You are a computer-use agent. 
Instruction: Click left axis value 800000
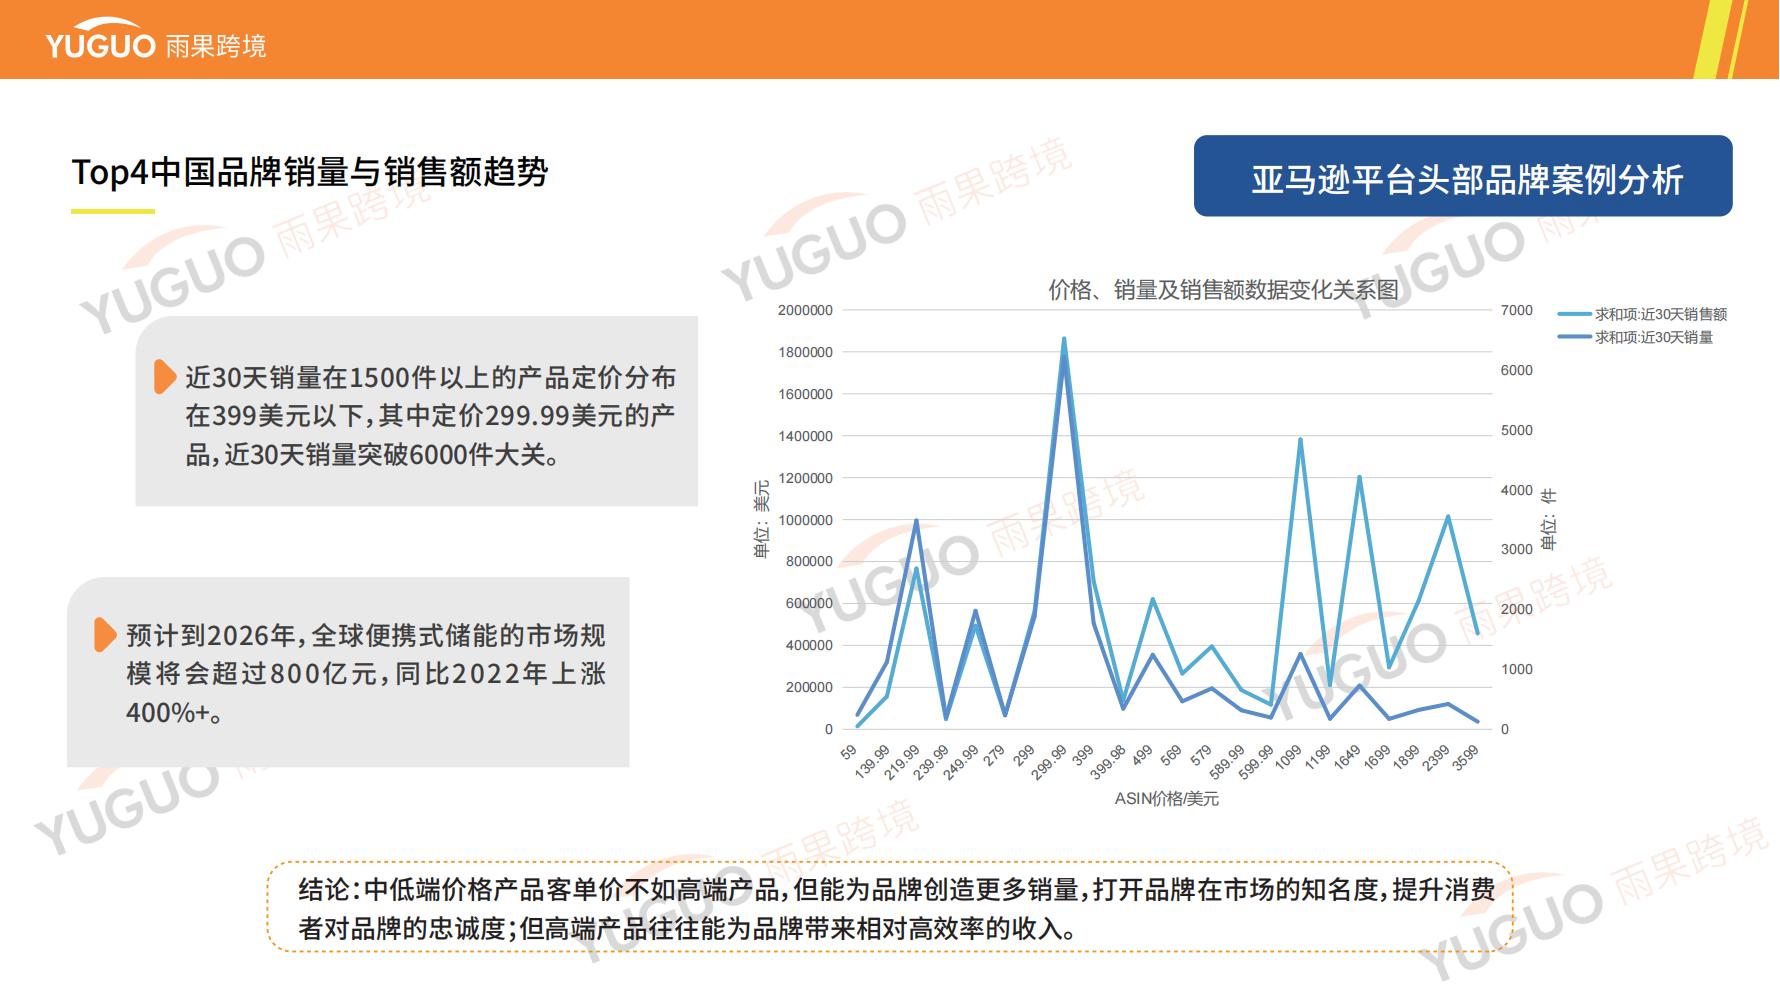click(x=809, y=561)
